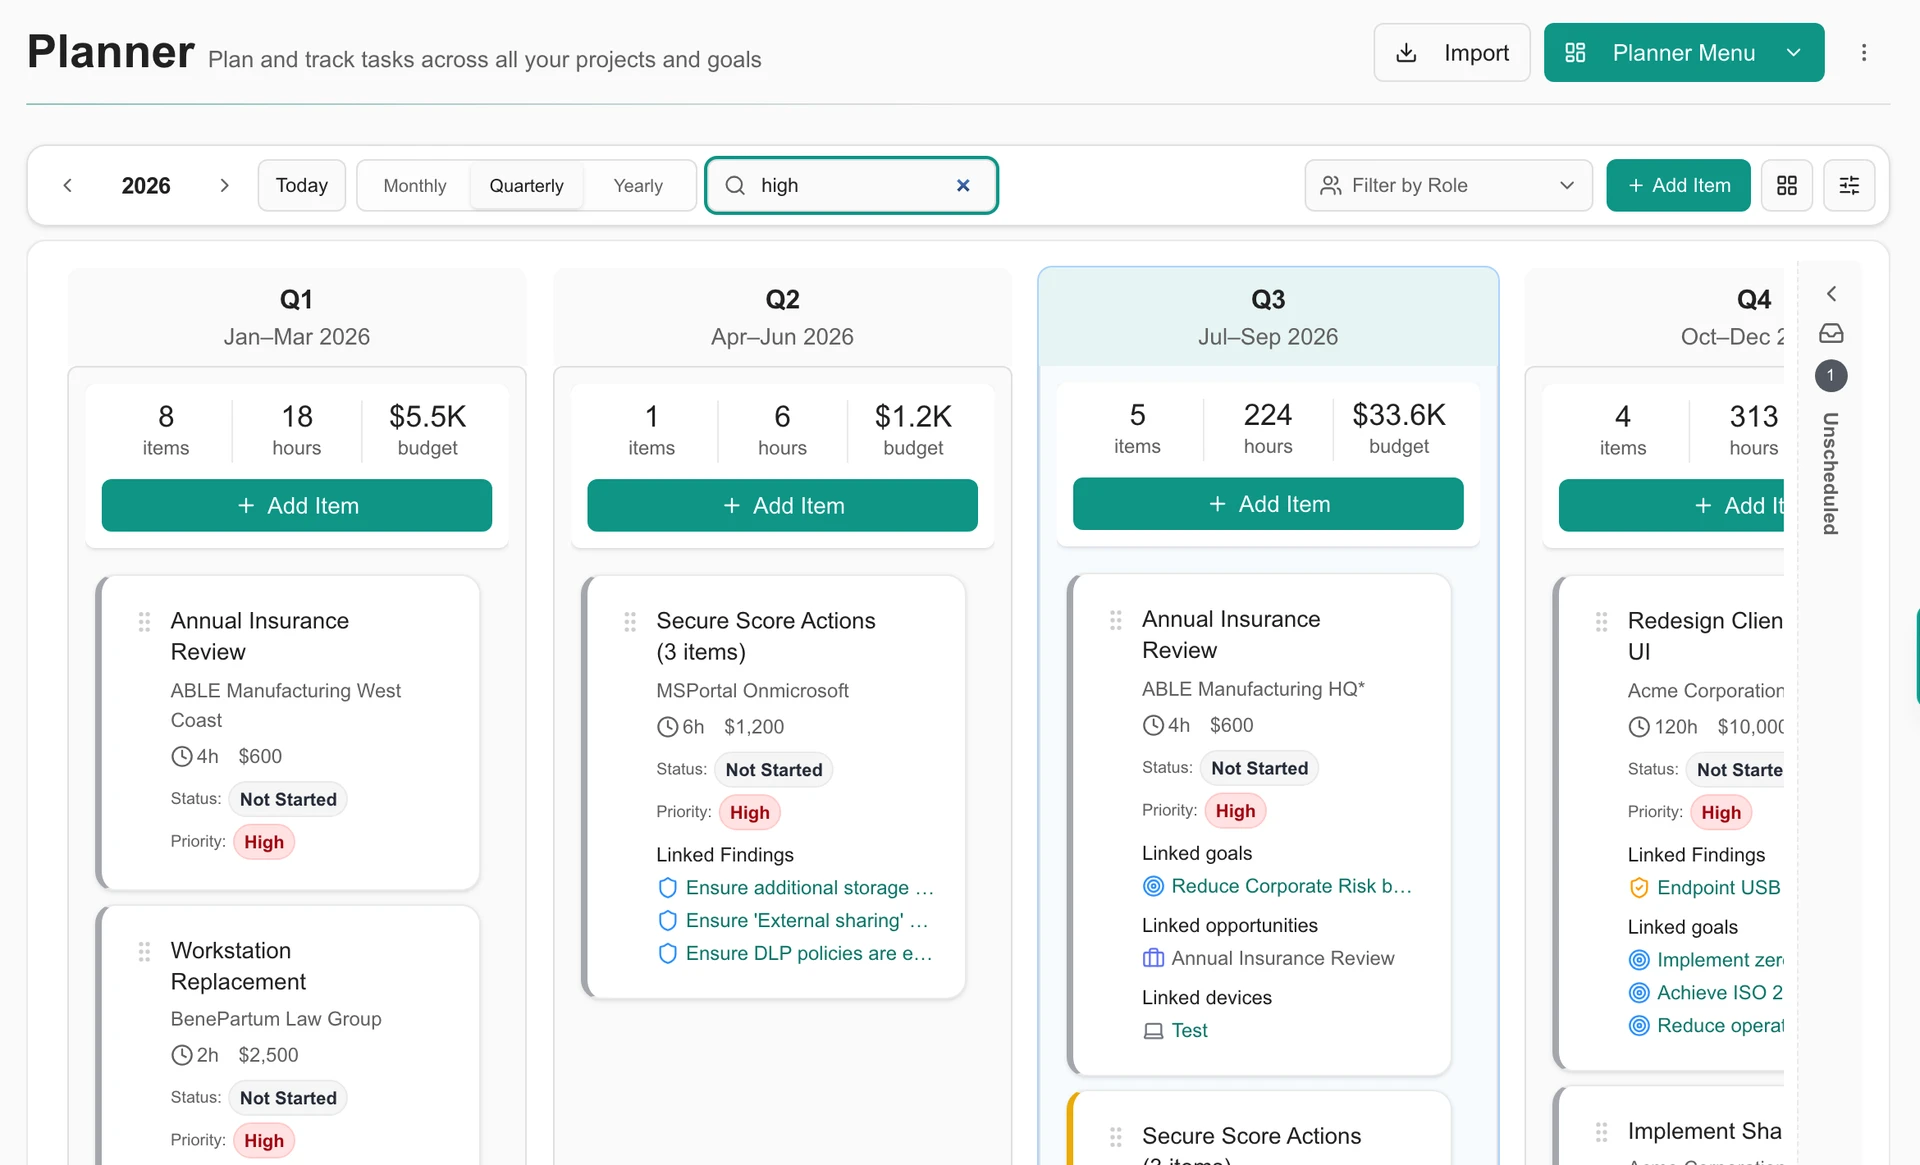
Task: Open Ensure DLP policies finding link
Action: pyautogui.click(x=809, y=954)
